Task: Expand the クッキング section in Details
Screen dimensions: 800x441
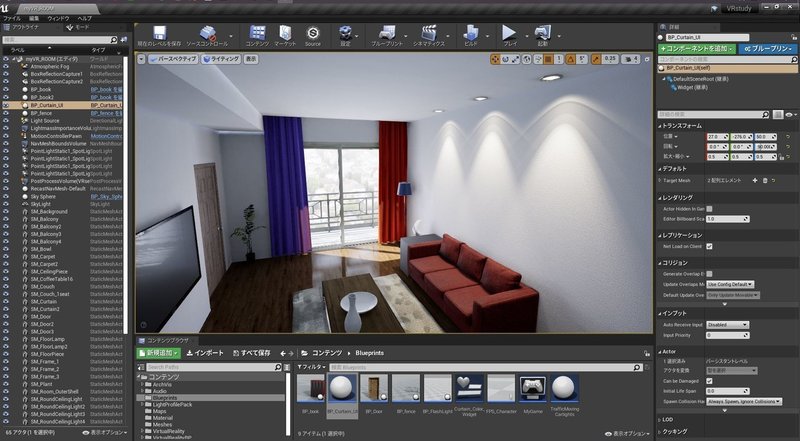Action: 660,432
